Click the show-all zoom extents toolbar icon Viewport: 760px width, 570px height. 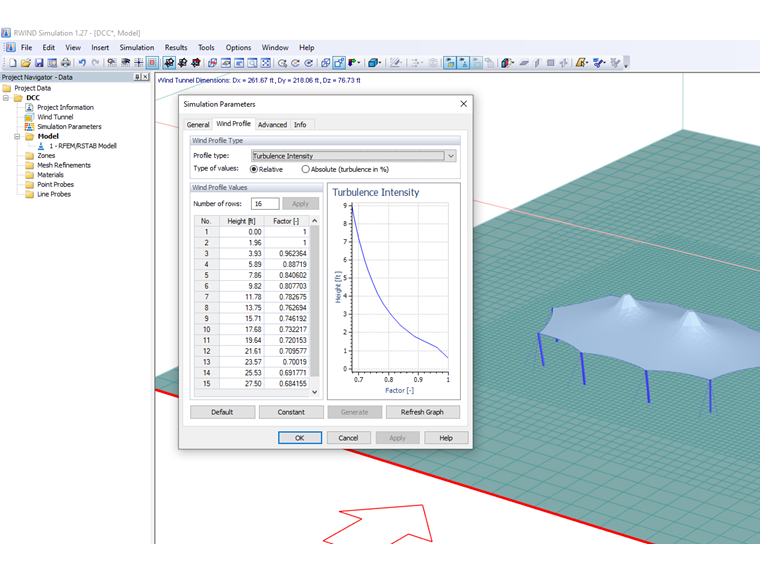click(266, 63)
